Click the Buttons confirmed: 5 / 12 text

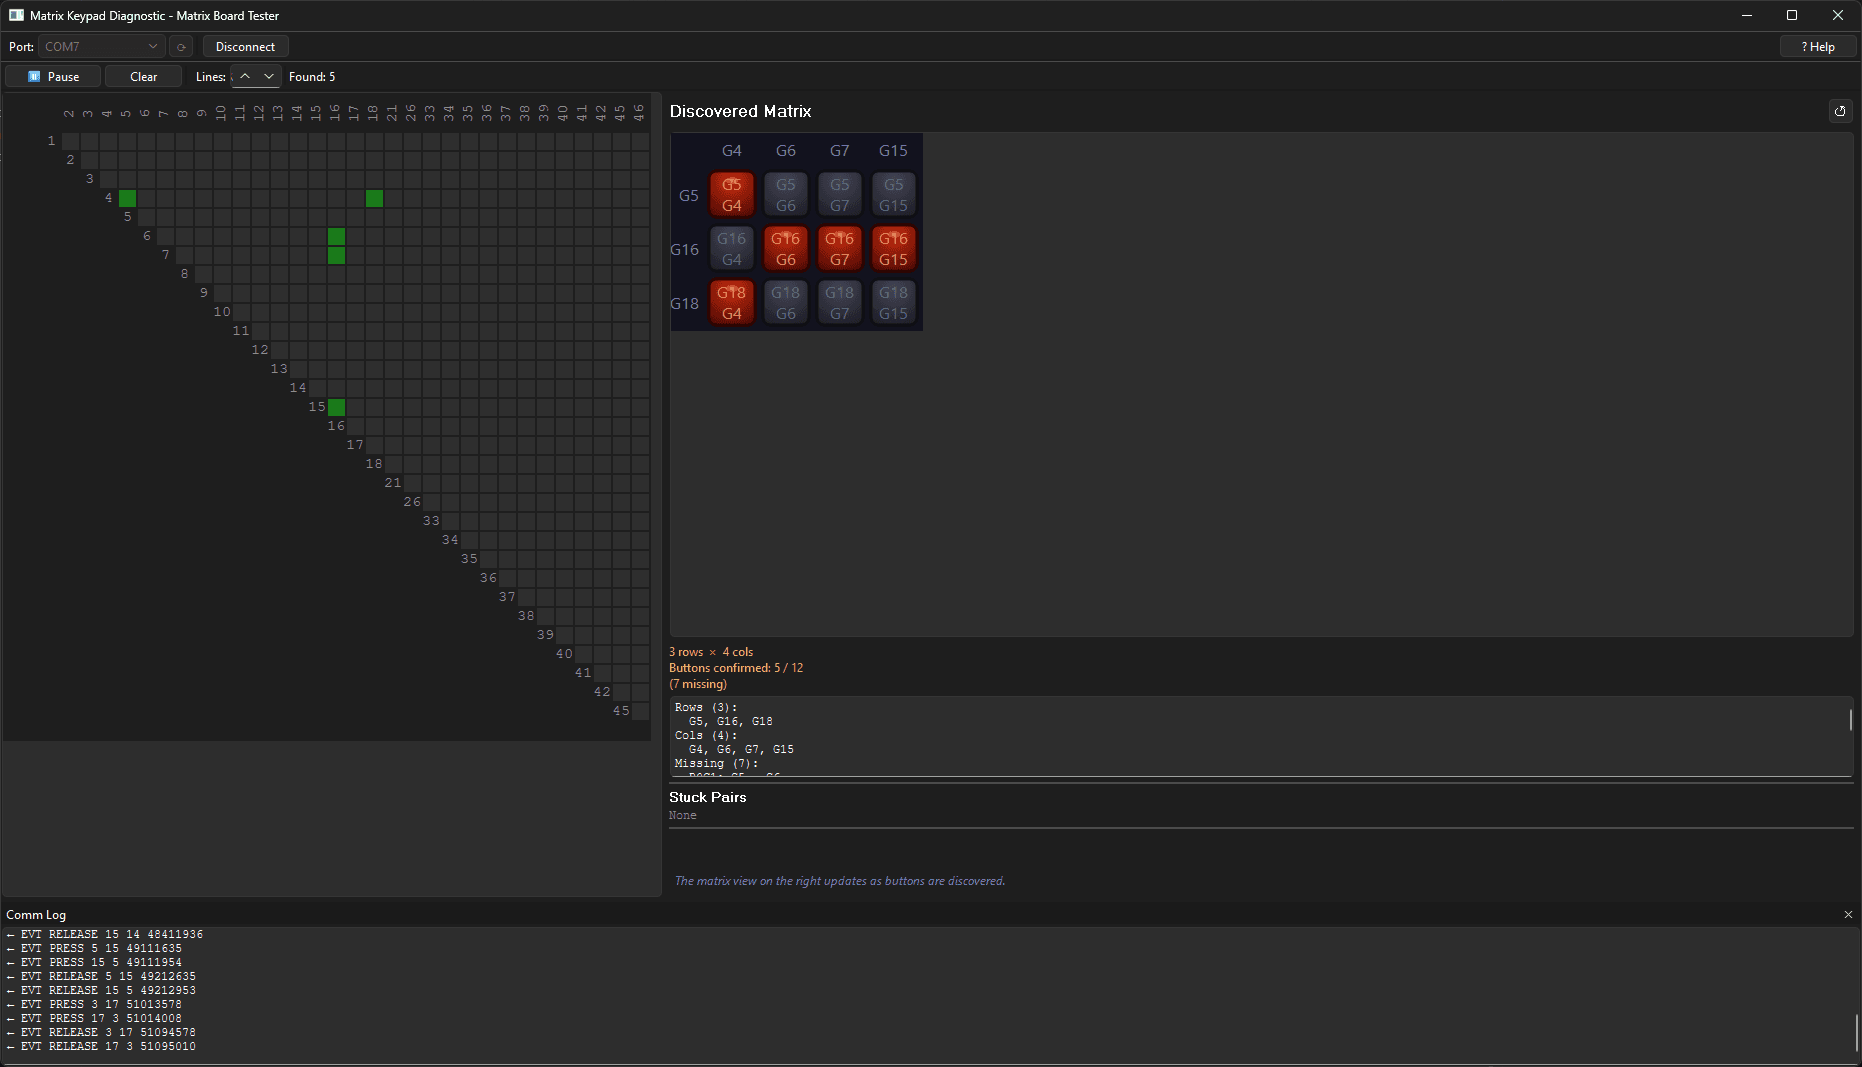tap(736, 668)
